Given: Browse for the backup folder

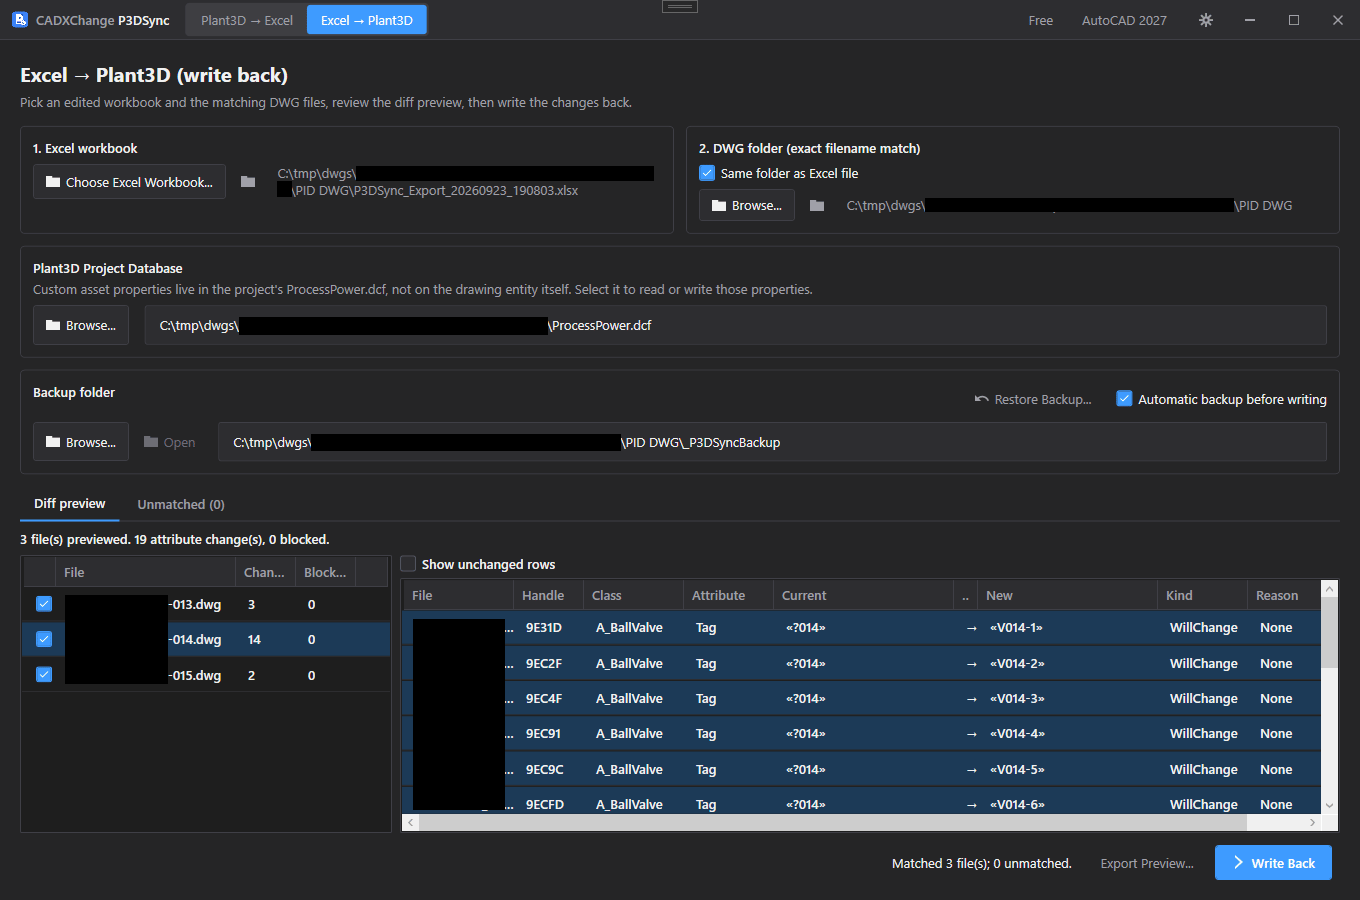Looking at the screenshot, I should coord(81,442).
